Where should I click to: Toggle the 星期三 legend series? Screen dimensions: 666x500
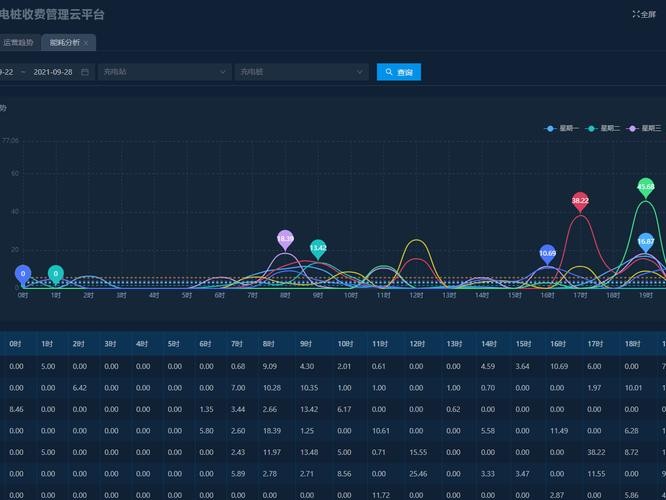click(644, 128)
